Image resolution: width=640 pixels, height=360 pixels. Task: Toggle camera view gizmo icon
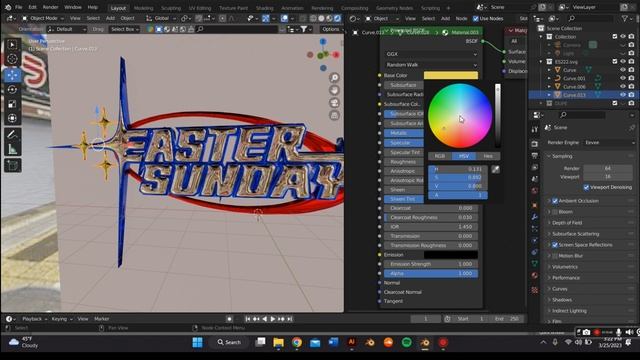click(x=334, y=103)
